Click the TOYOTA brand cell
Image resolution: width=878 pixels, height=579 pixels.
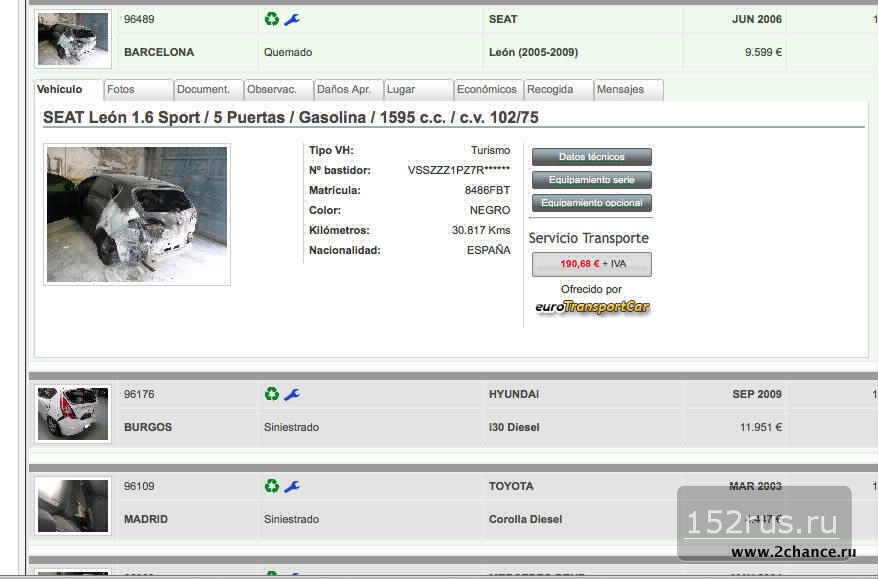pos(511,486)
